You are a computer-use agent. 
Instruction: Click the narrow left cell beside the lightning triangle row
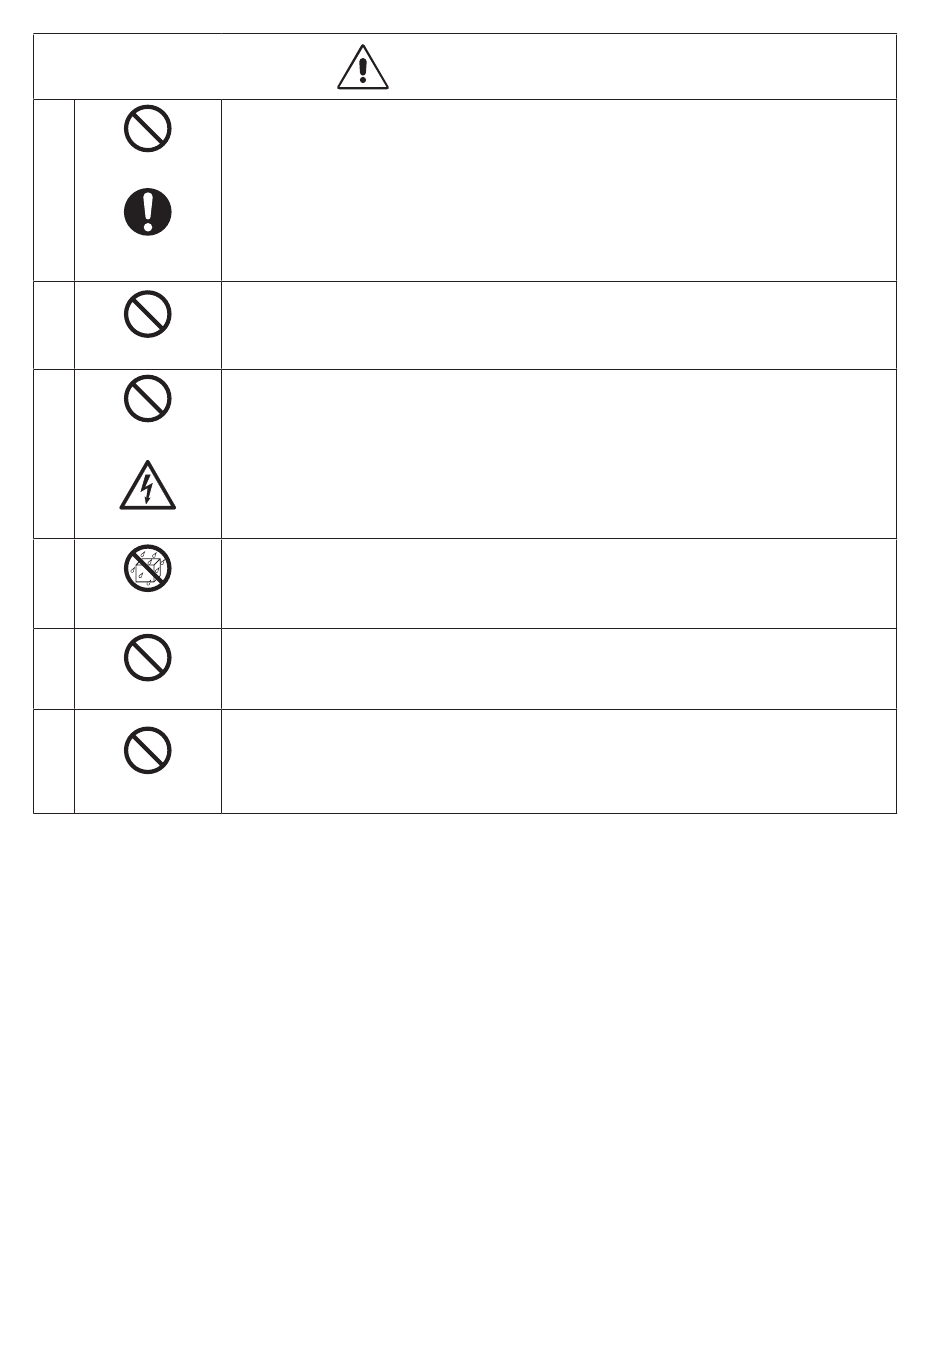(54, 454)
